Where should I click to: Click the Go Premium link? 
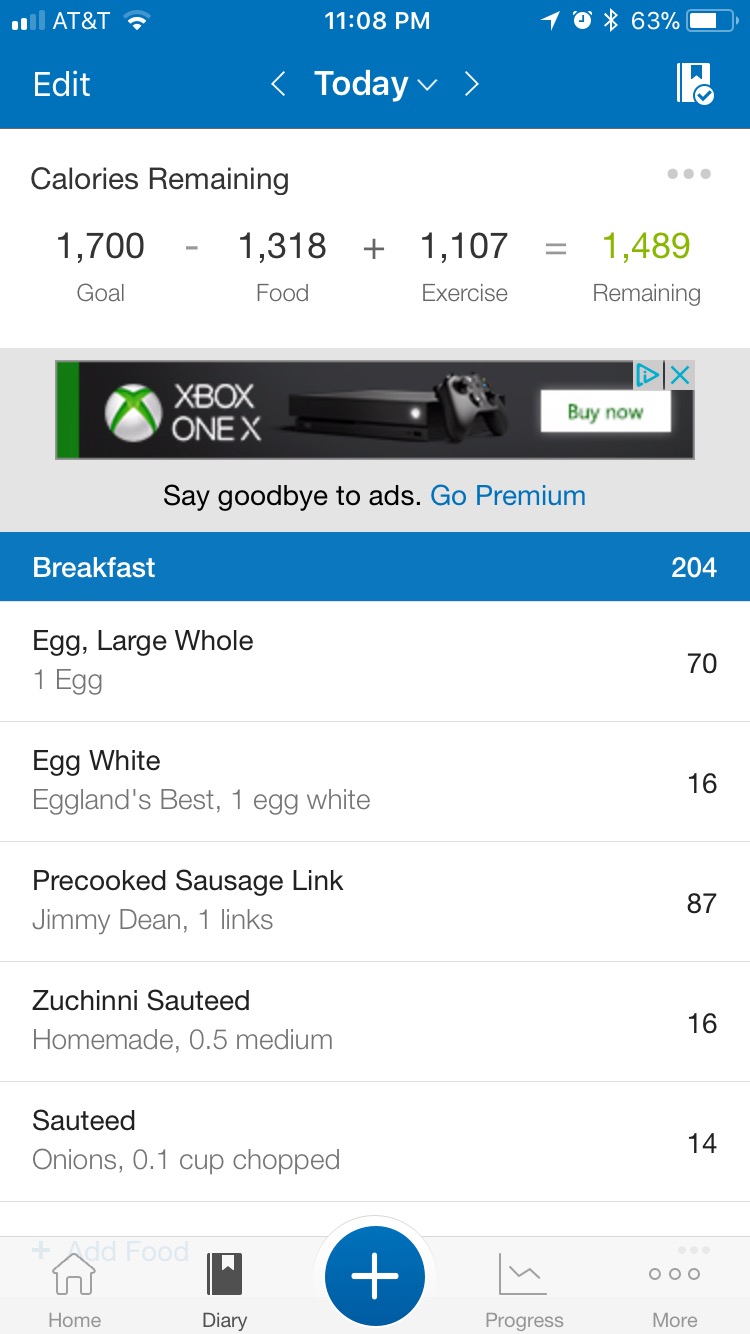coord(508,496)
